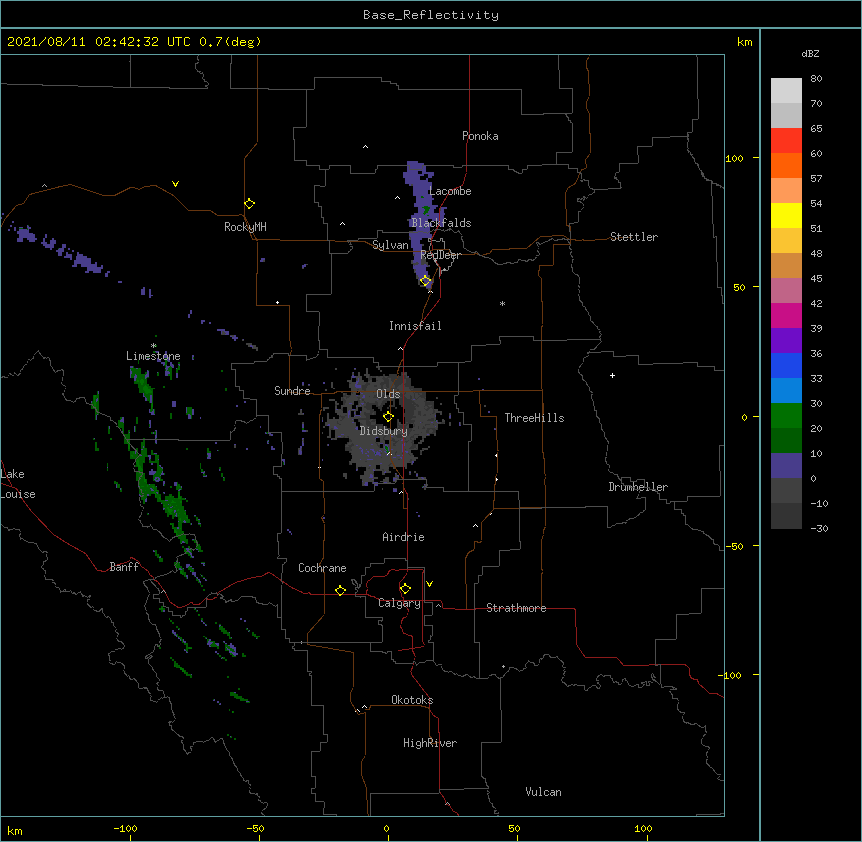This screenshot has height=842, width=862.
Task: Click the Strathmore label
Action: [x=516, y=608]
